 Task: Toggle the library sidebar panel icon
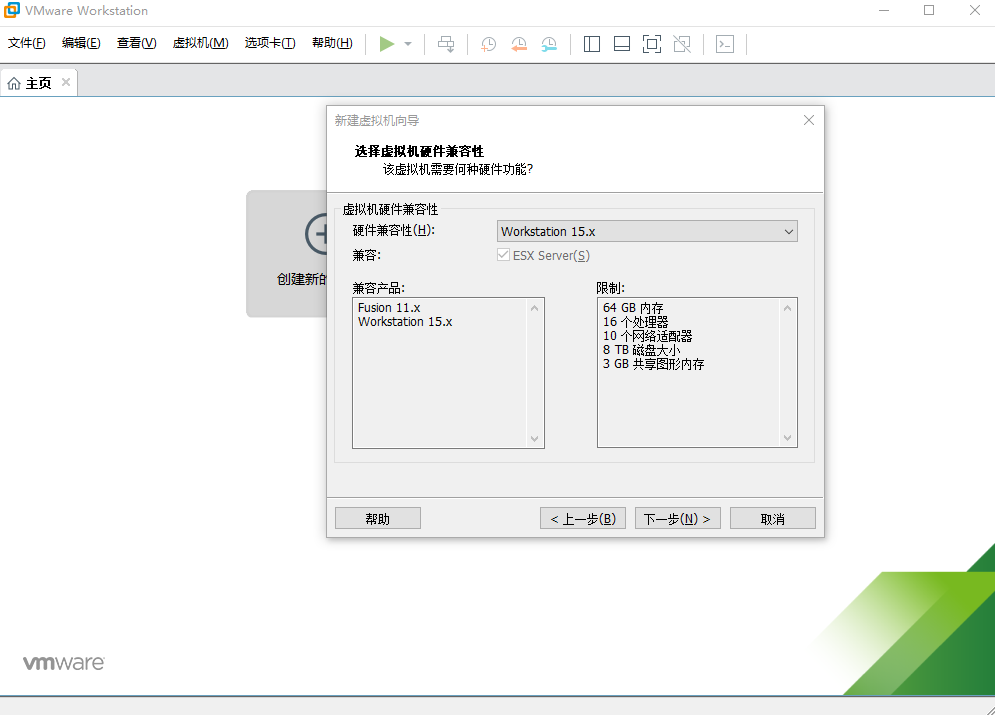coord(591,44)
